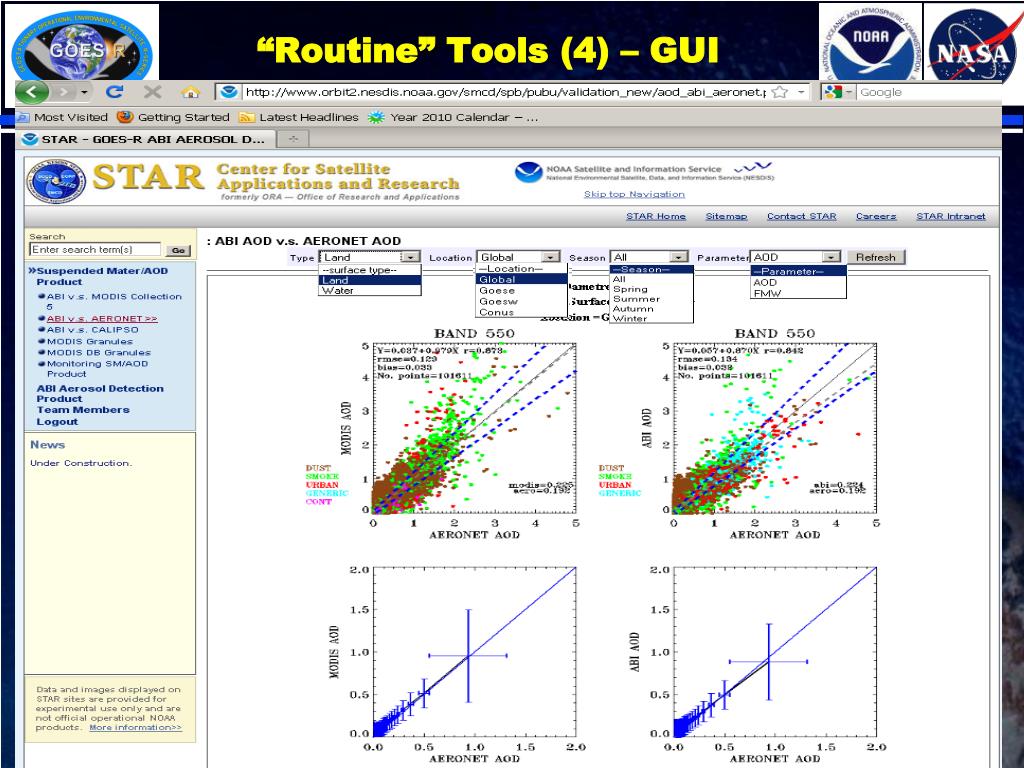Open search engine selector dropdown arrow
This screenshot has height=768, width=1024.
(849, 92)
